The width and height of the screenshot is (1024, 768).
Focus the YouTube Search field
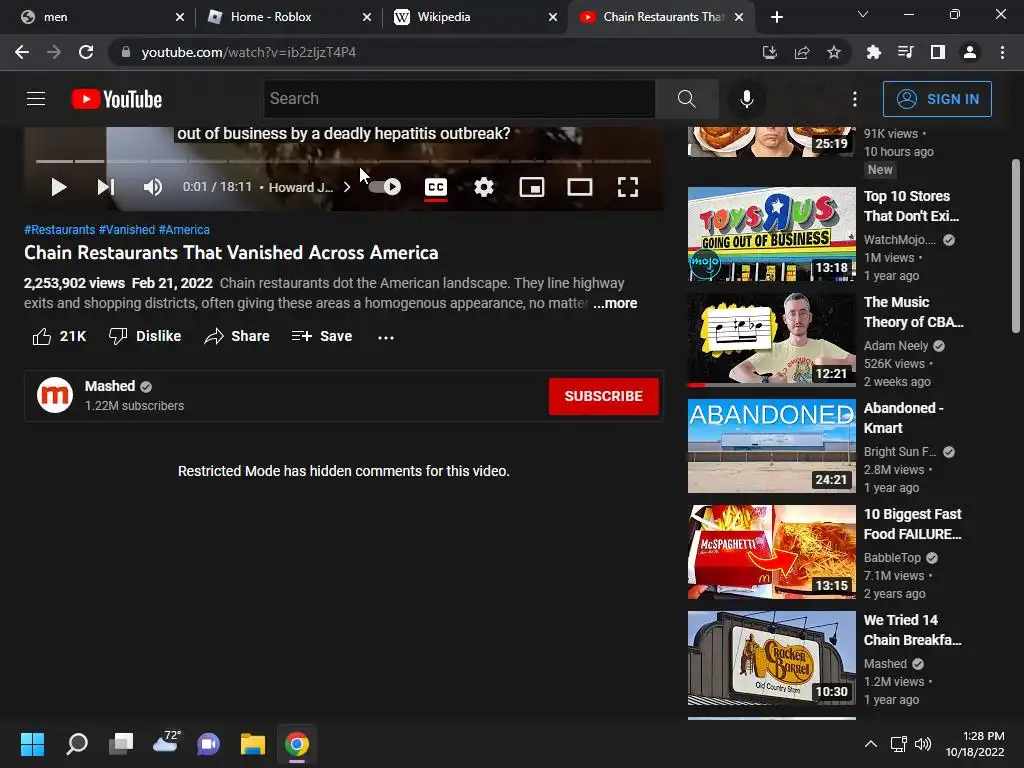[x=460, y=99]
